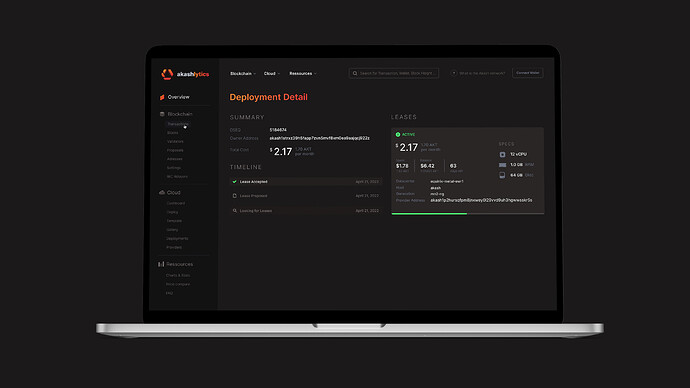Viewport: 690px width, 388px height.
Task: Open Blocks under Blockchain in sidebar
Action: [172, 133]
